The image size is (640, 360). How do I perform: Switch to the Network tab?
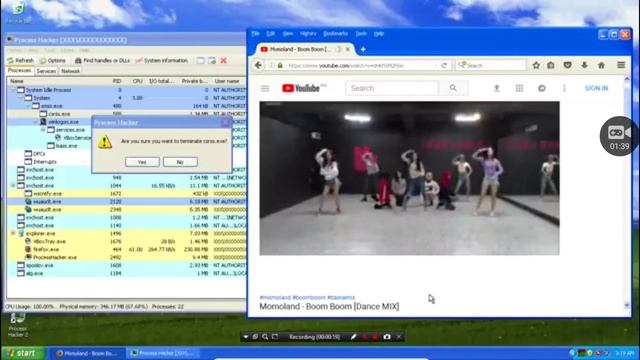click(x=70, y=71)
